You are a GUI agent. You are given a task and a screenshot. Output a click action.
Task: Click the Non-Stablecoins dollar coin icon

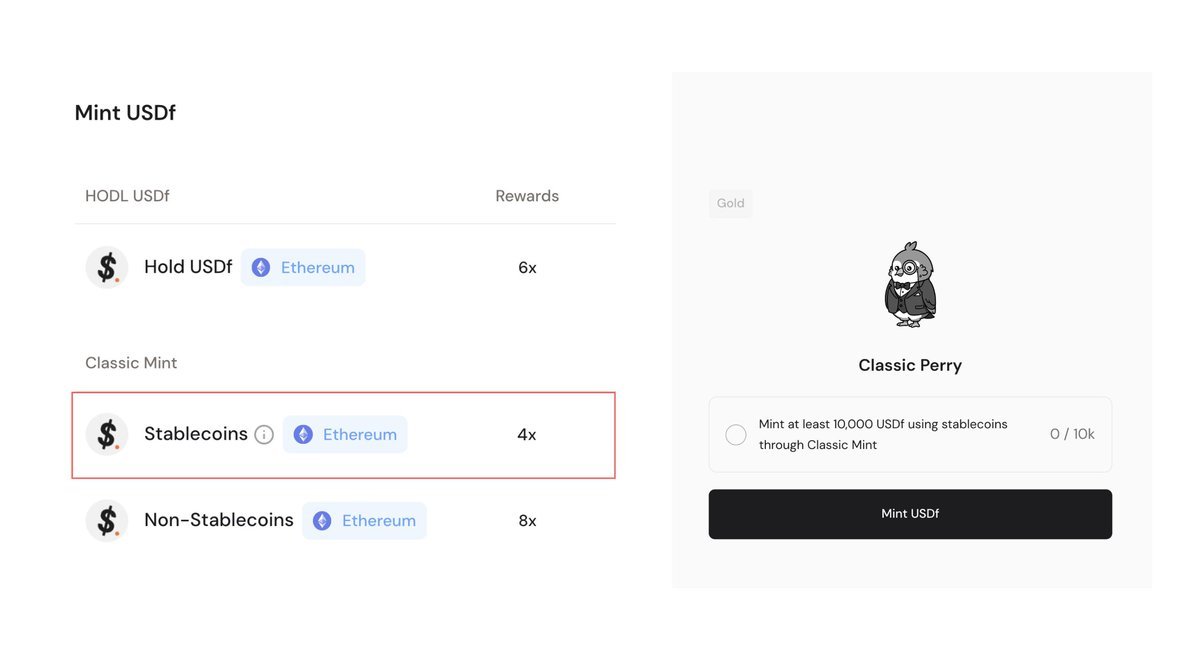(107, 521)
